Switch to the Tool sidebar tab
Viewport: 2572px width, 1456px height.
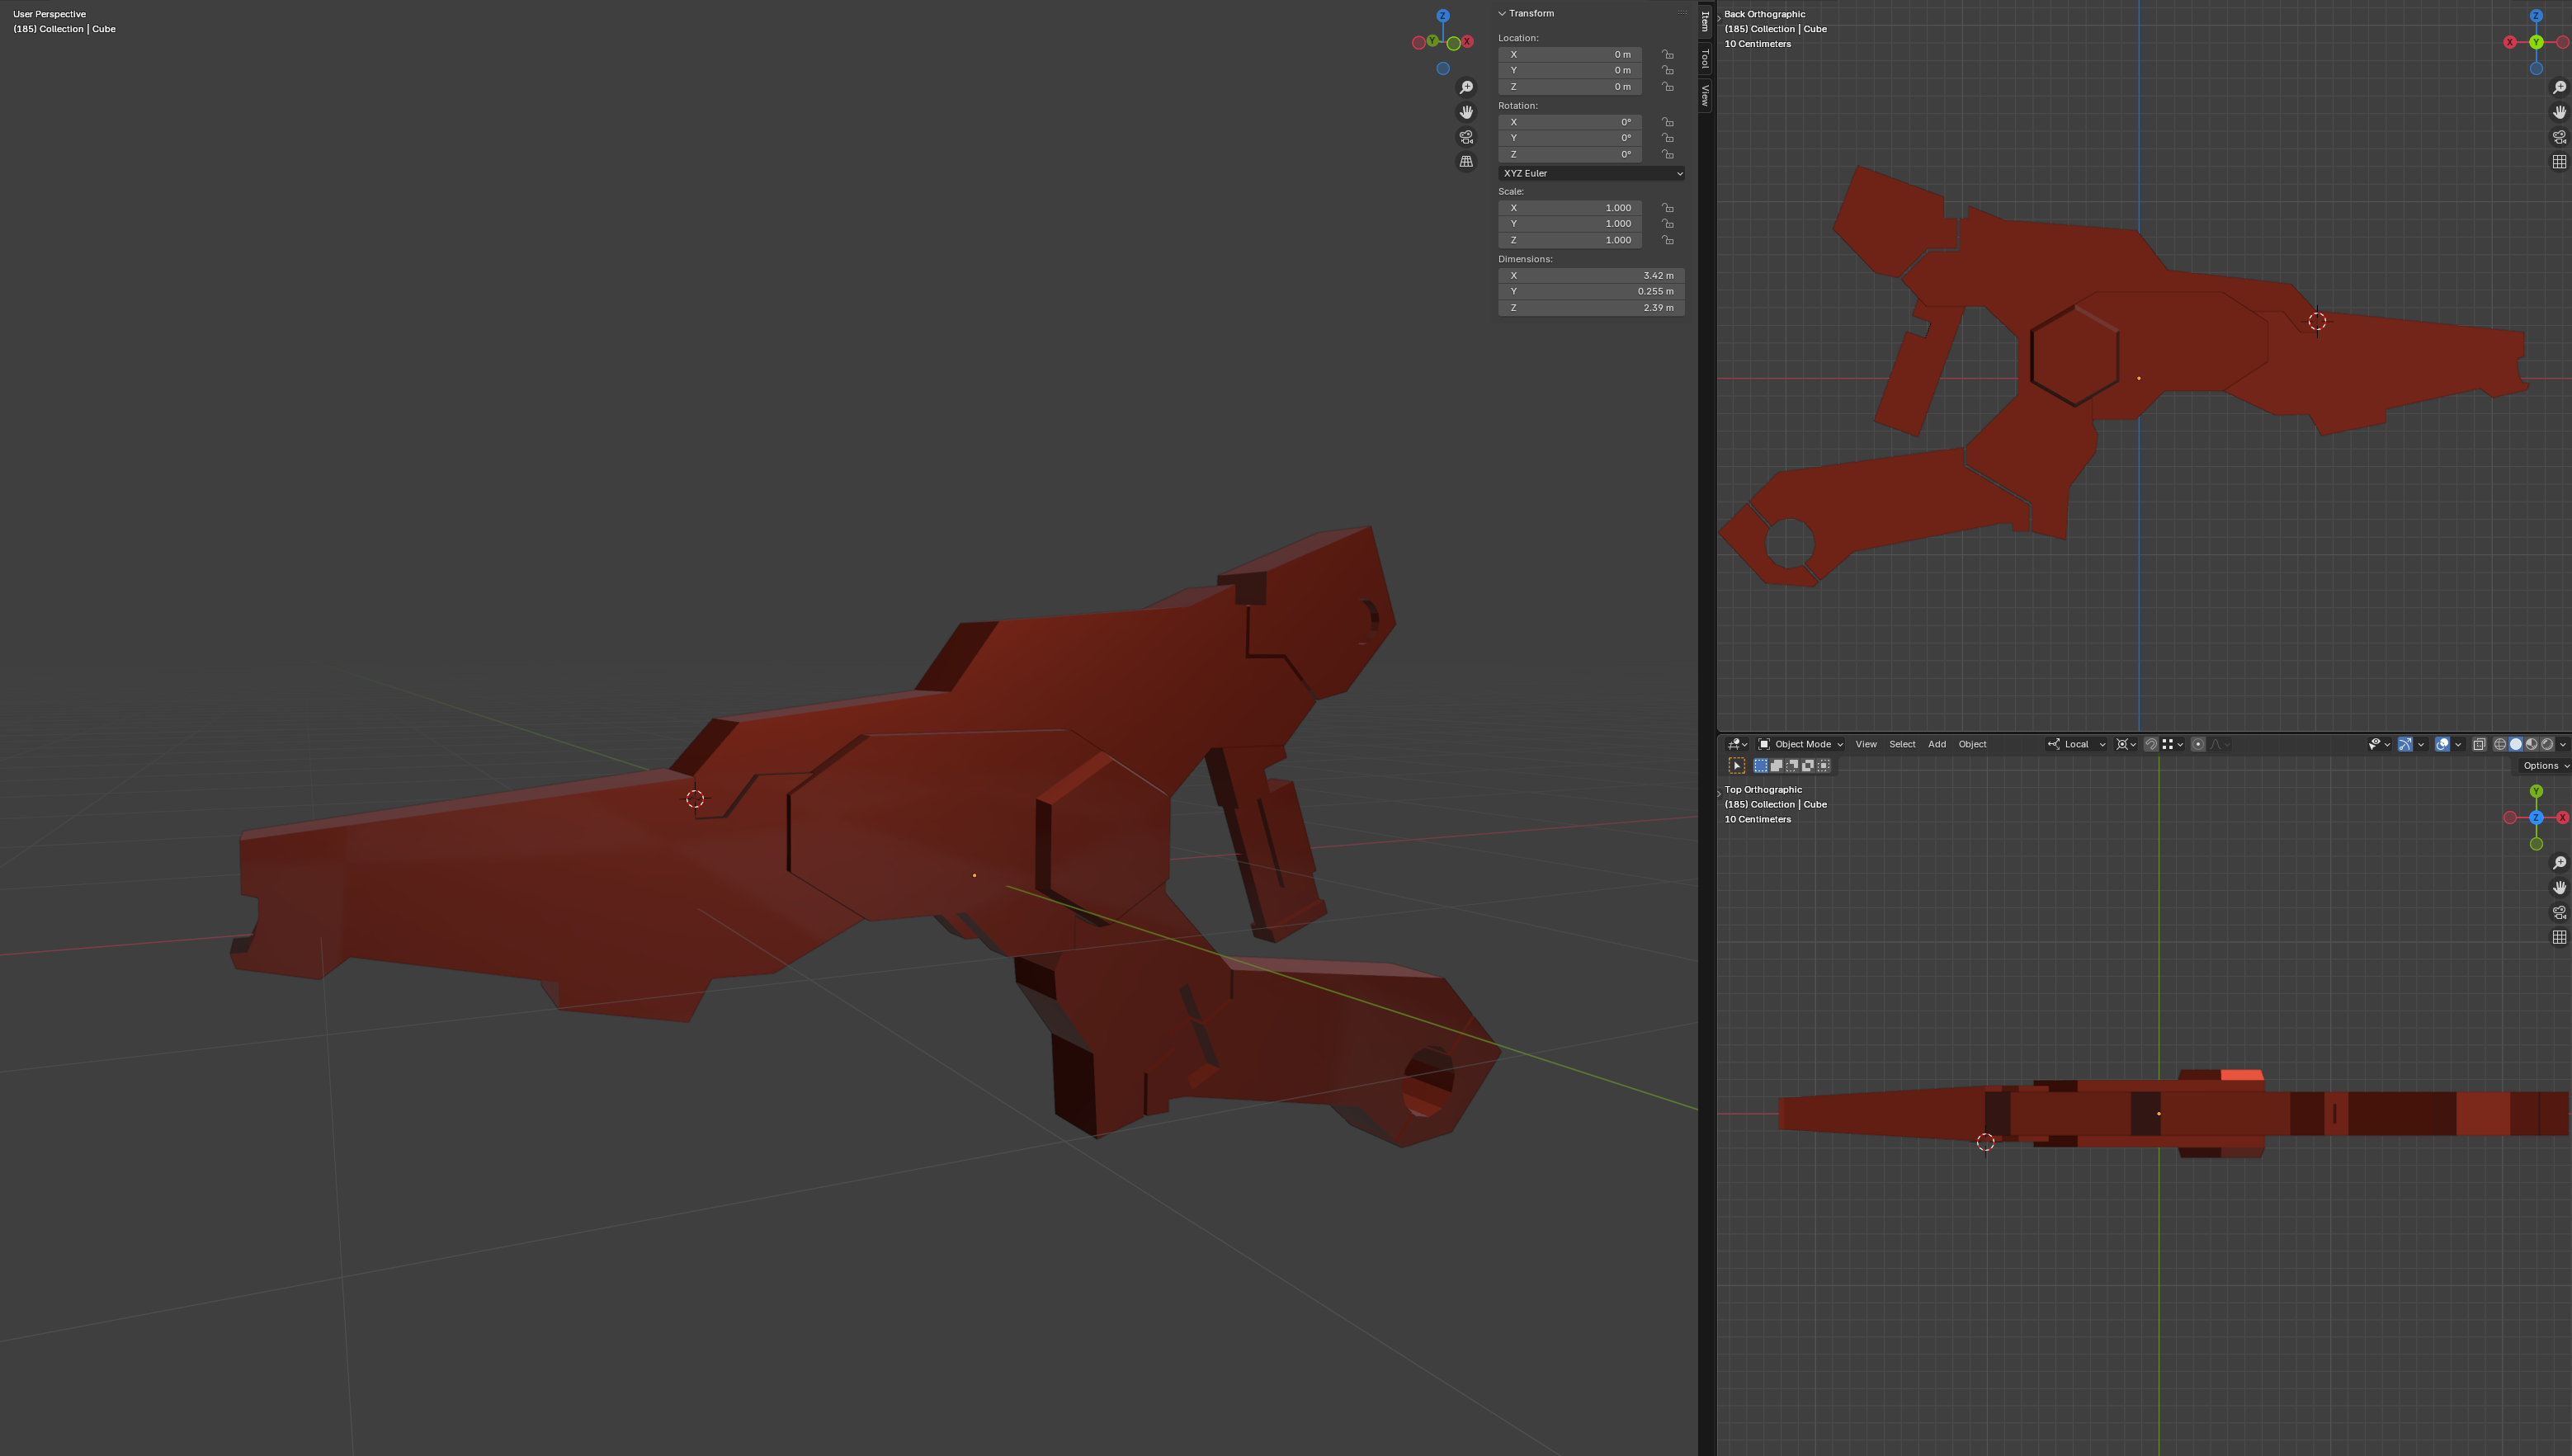pos(1705,59)
